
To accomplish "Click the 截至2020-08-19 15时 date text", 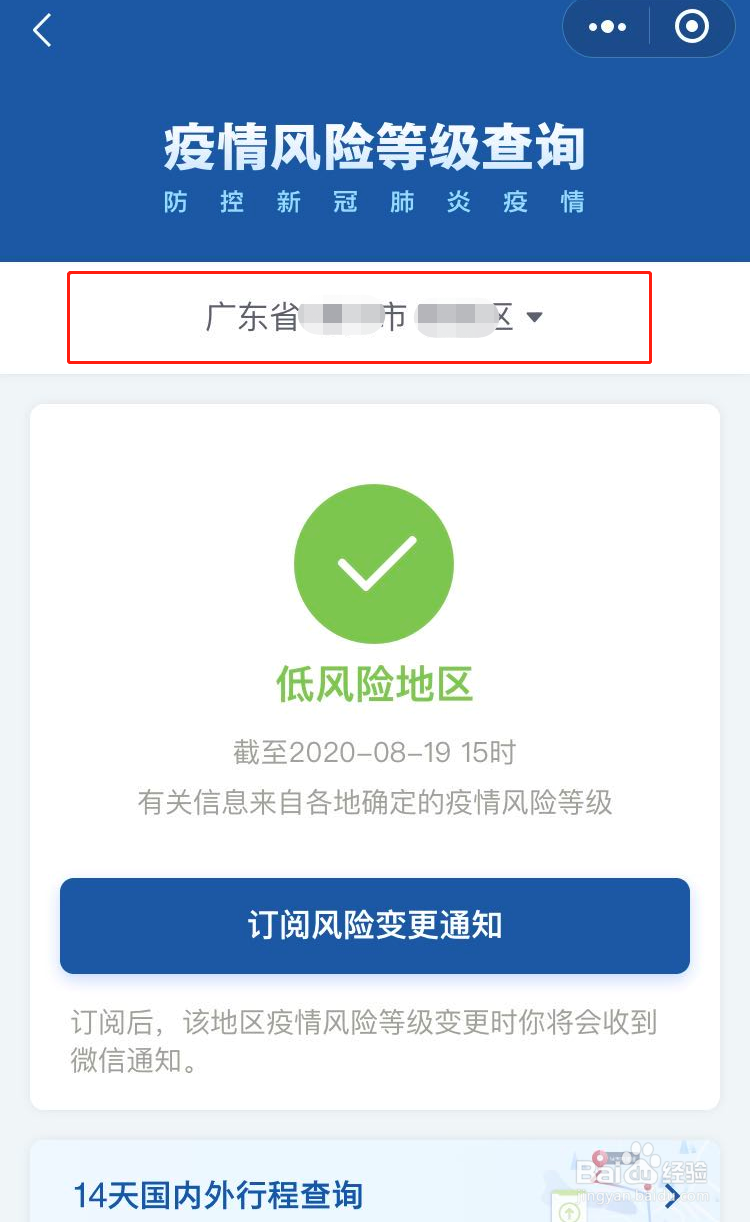I will point(374,753).
